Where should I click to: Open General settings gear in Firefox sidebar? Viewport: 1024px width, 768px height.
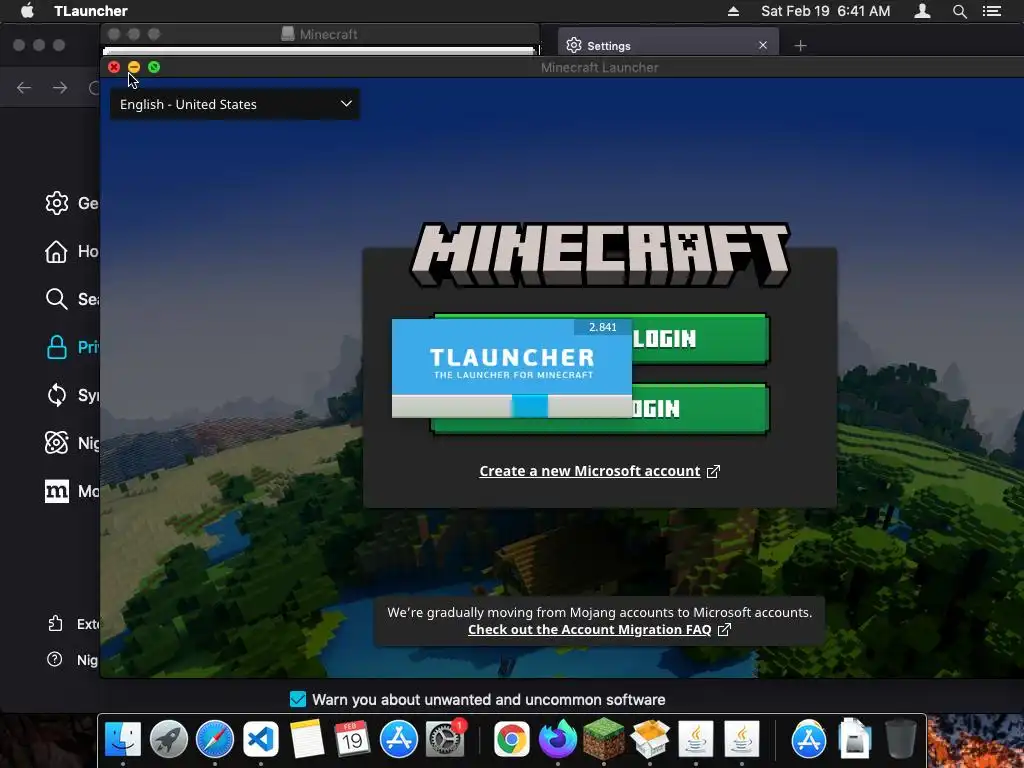tap(57, 203)
